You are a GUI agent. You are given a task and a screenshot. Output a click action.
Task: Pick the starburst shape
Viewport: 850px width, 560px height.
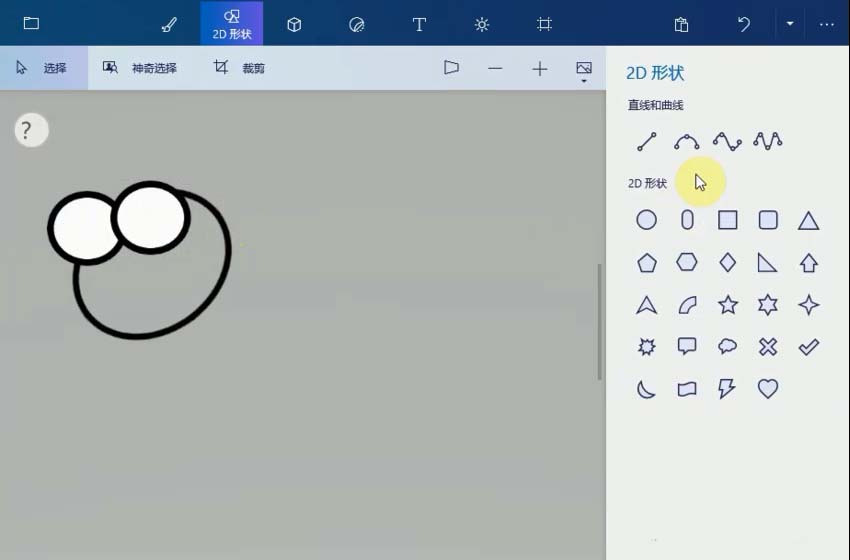point(646,346)
